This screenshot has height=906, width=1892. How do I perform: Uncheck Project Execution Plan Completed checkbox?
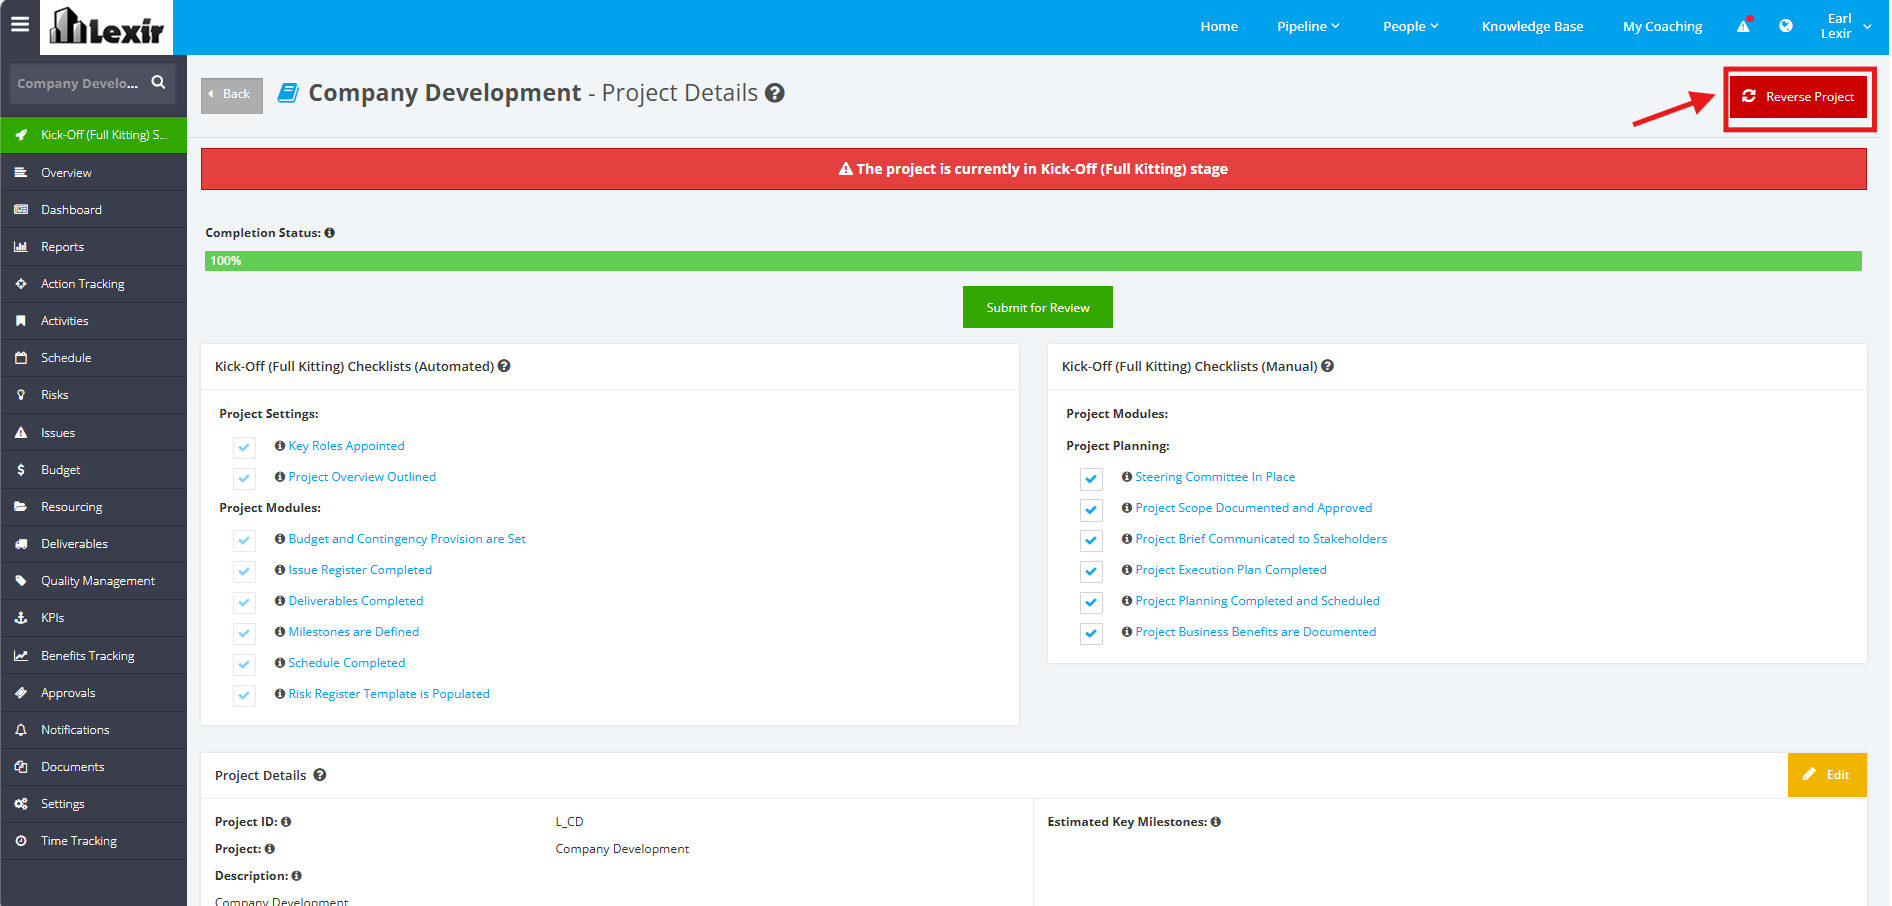[1092, 571]
